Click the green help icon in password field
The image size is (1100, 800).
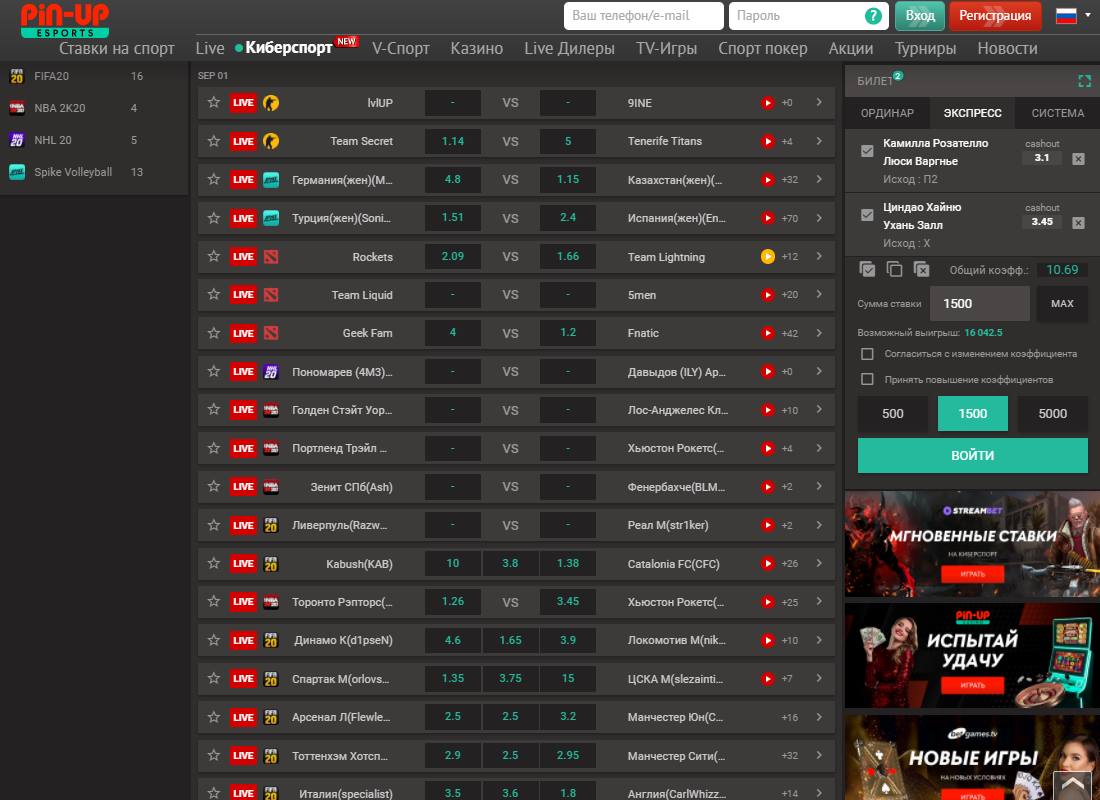[x=873, y=16]
